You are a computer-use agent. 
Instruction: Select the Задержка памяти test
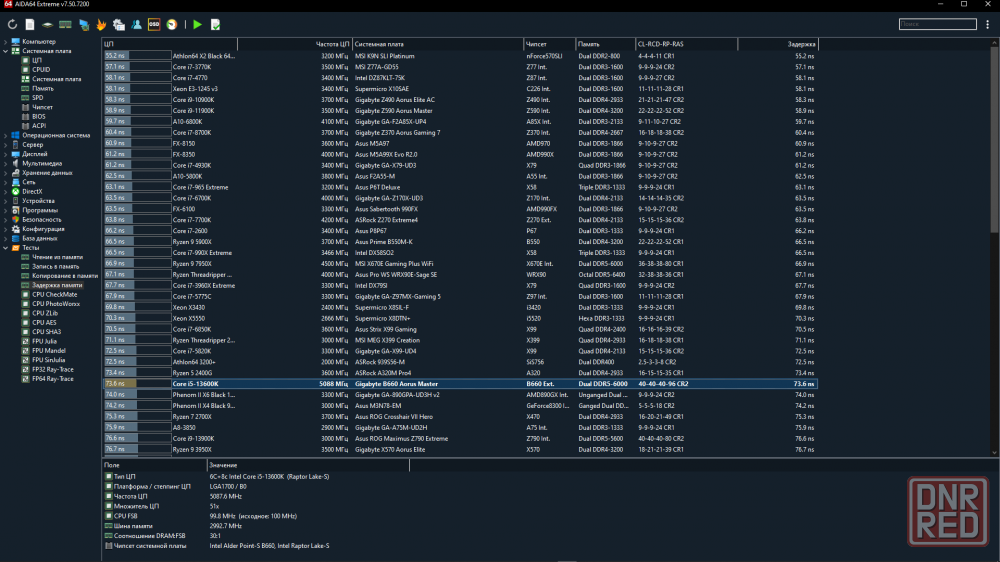tap(57, 285)
